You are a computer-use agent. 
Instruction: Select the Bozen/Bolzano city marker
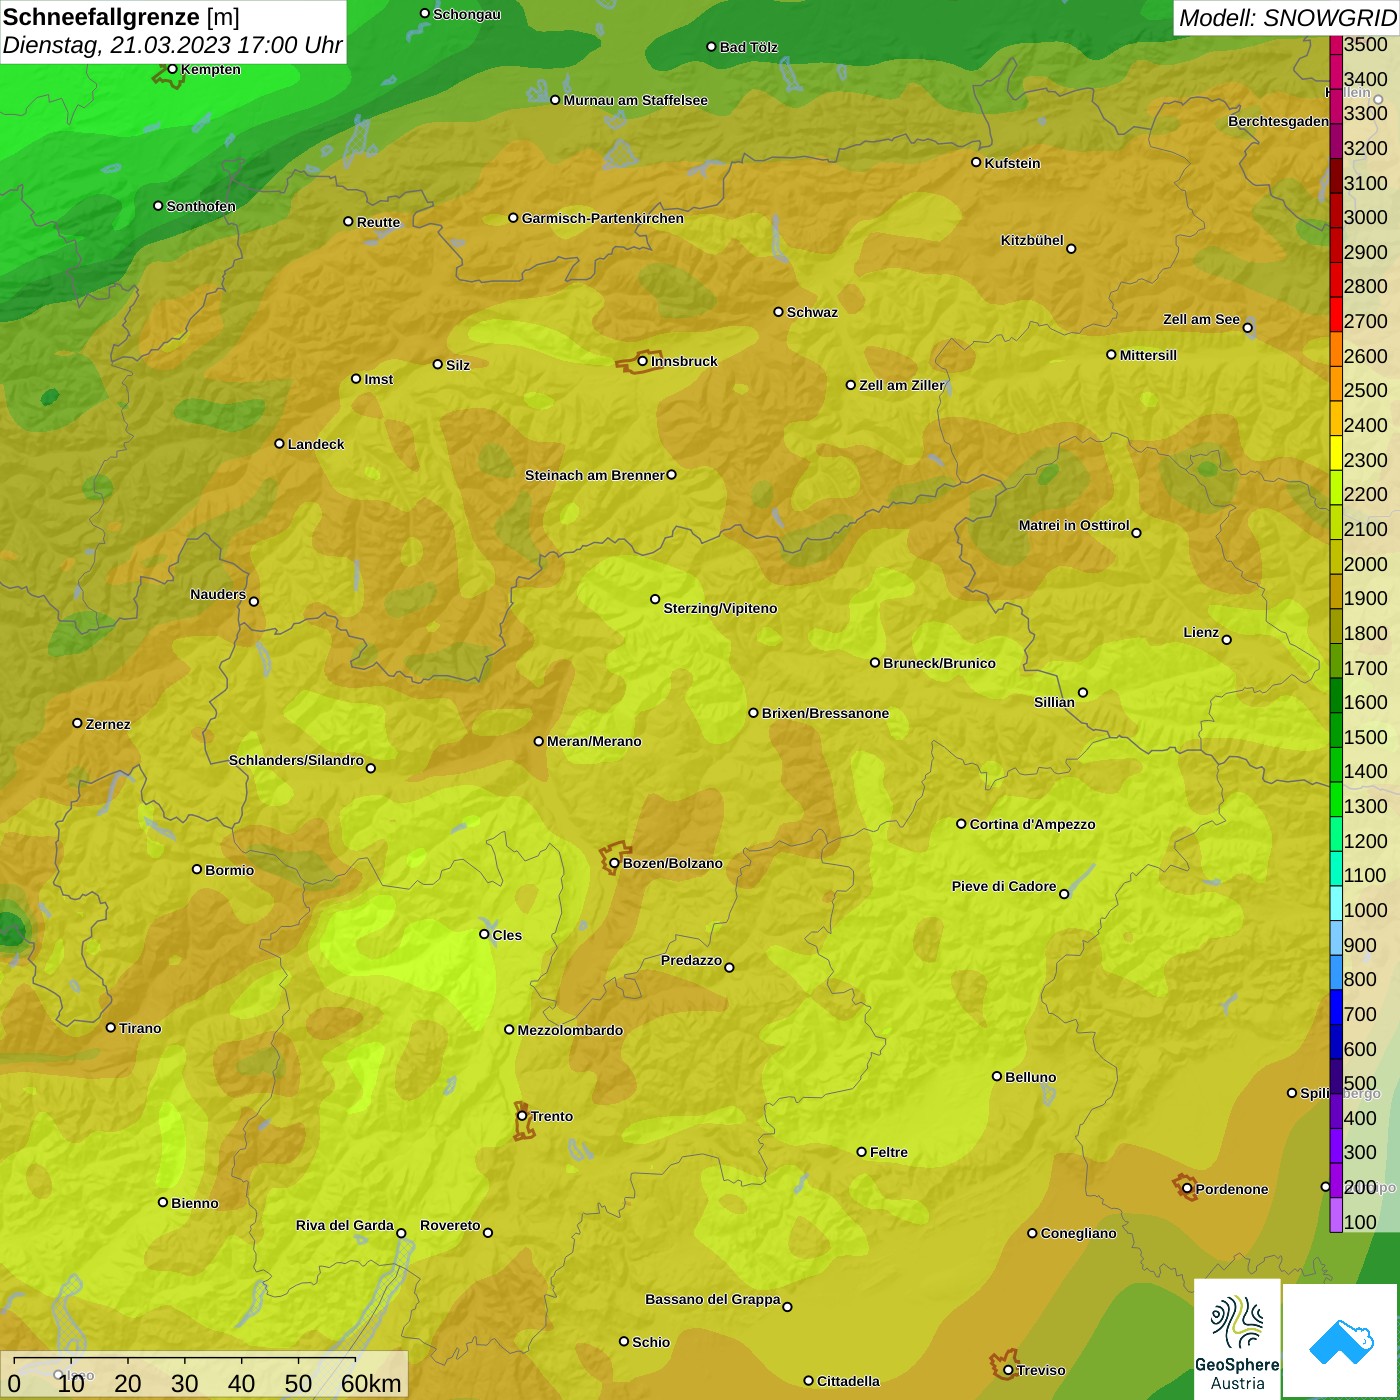[x=615, y=863]
